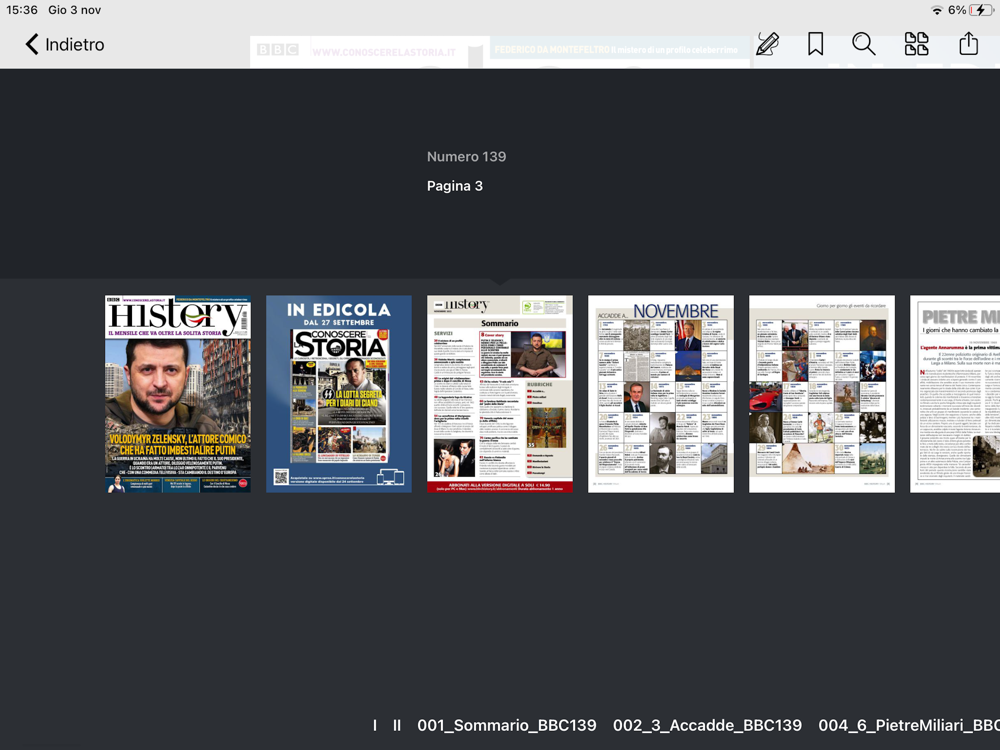
Task: Open the share menu icon
Action: coord(968,43)
